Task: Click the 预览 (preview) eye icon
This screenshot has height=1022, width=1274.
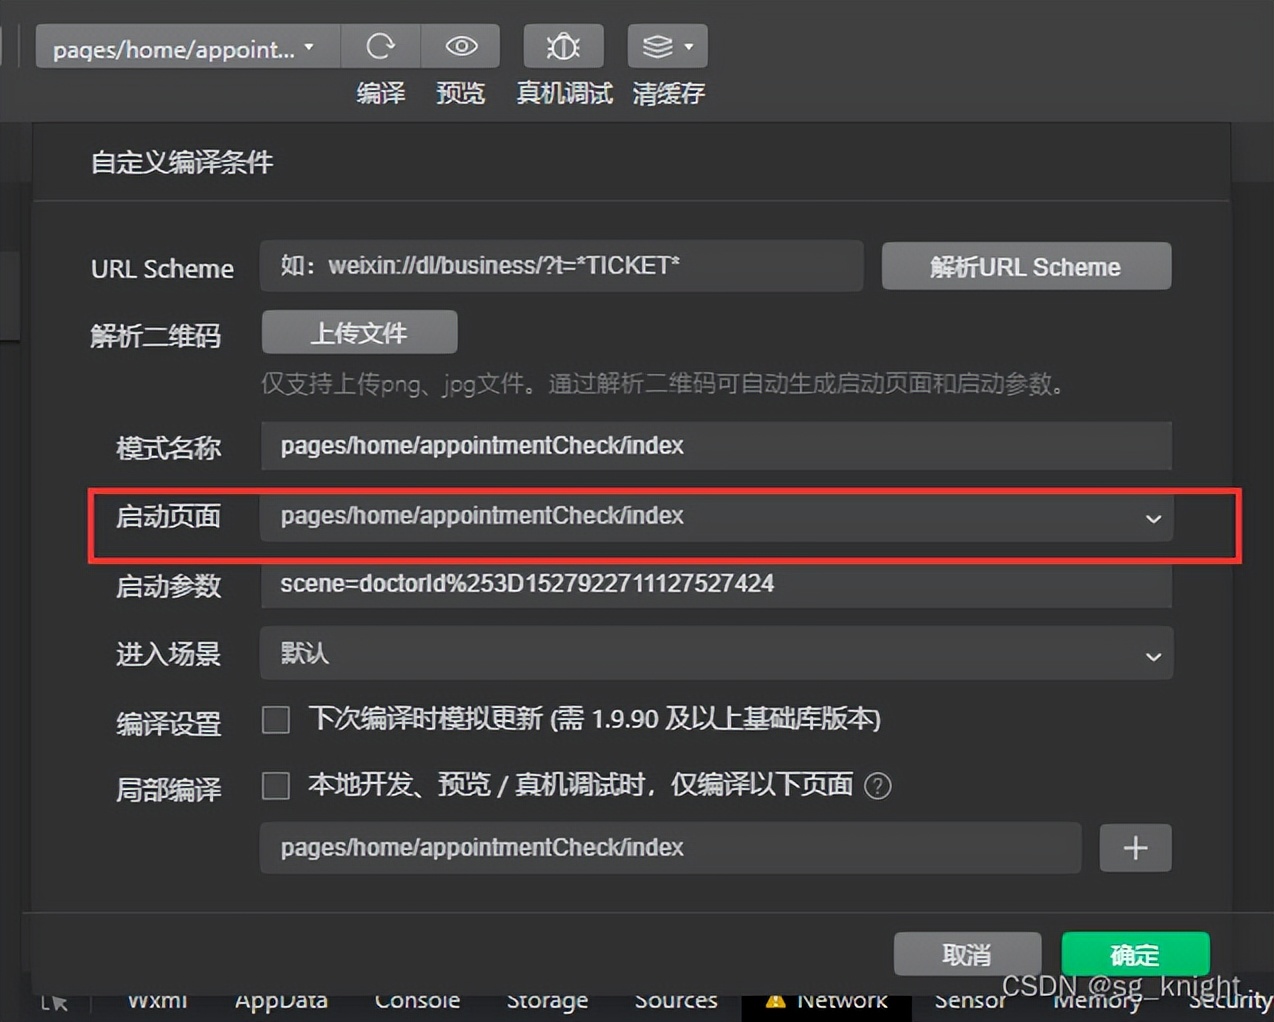Action: pos(461,46)
